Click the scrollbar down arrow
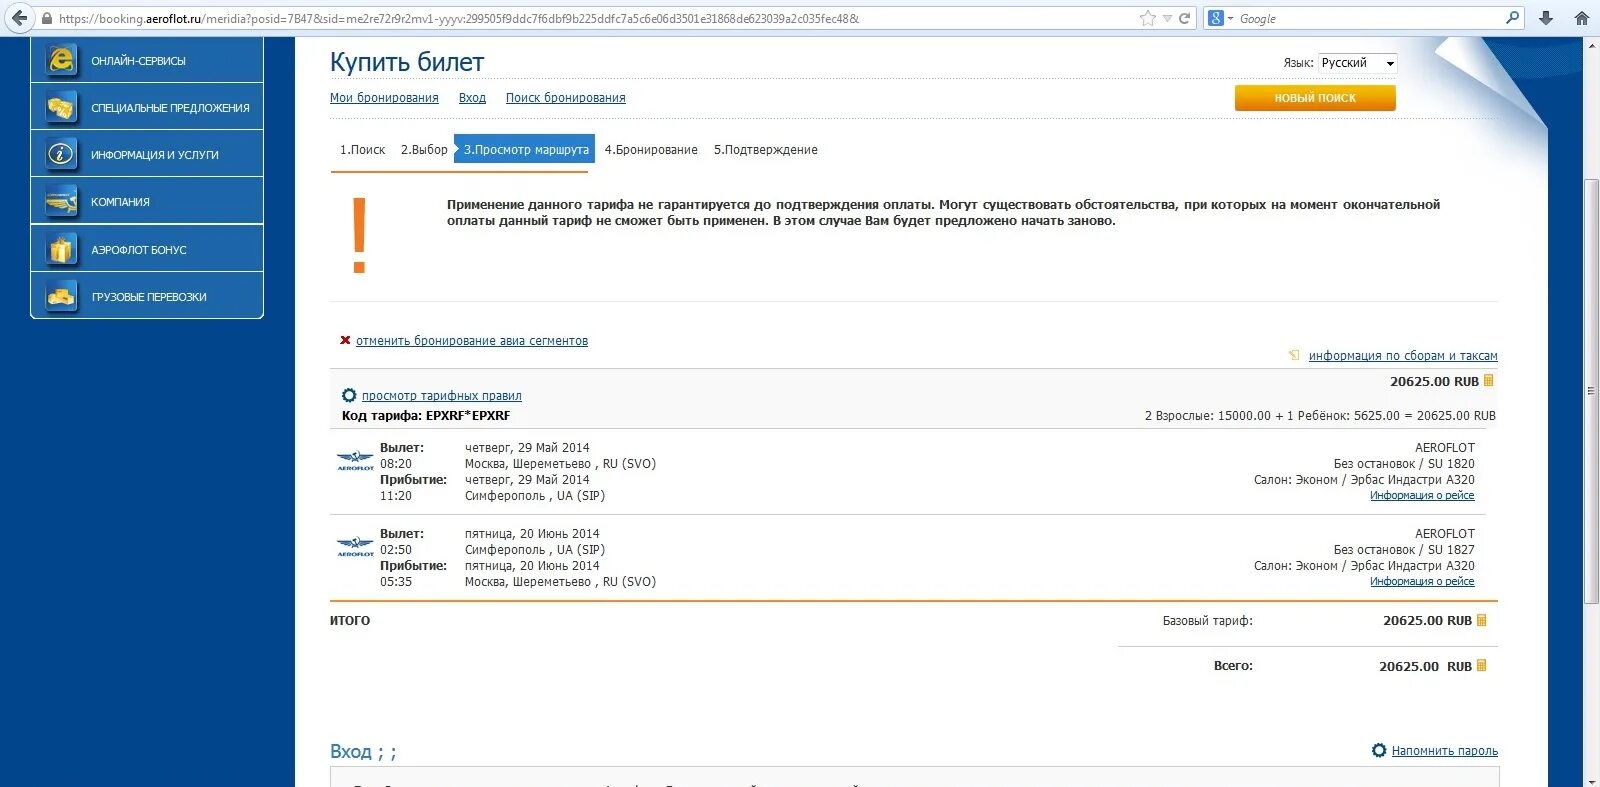The height and width of the screenshot is (787, 1600). 1591,780
